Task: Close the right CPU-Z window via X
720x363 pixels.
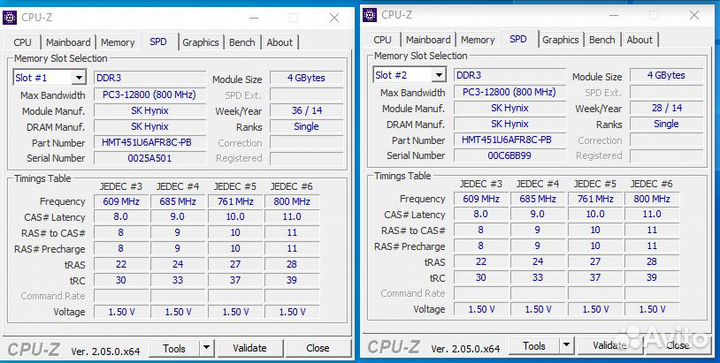Action: pos(694,15)
